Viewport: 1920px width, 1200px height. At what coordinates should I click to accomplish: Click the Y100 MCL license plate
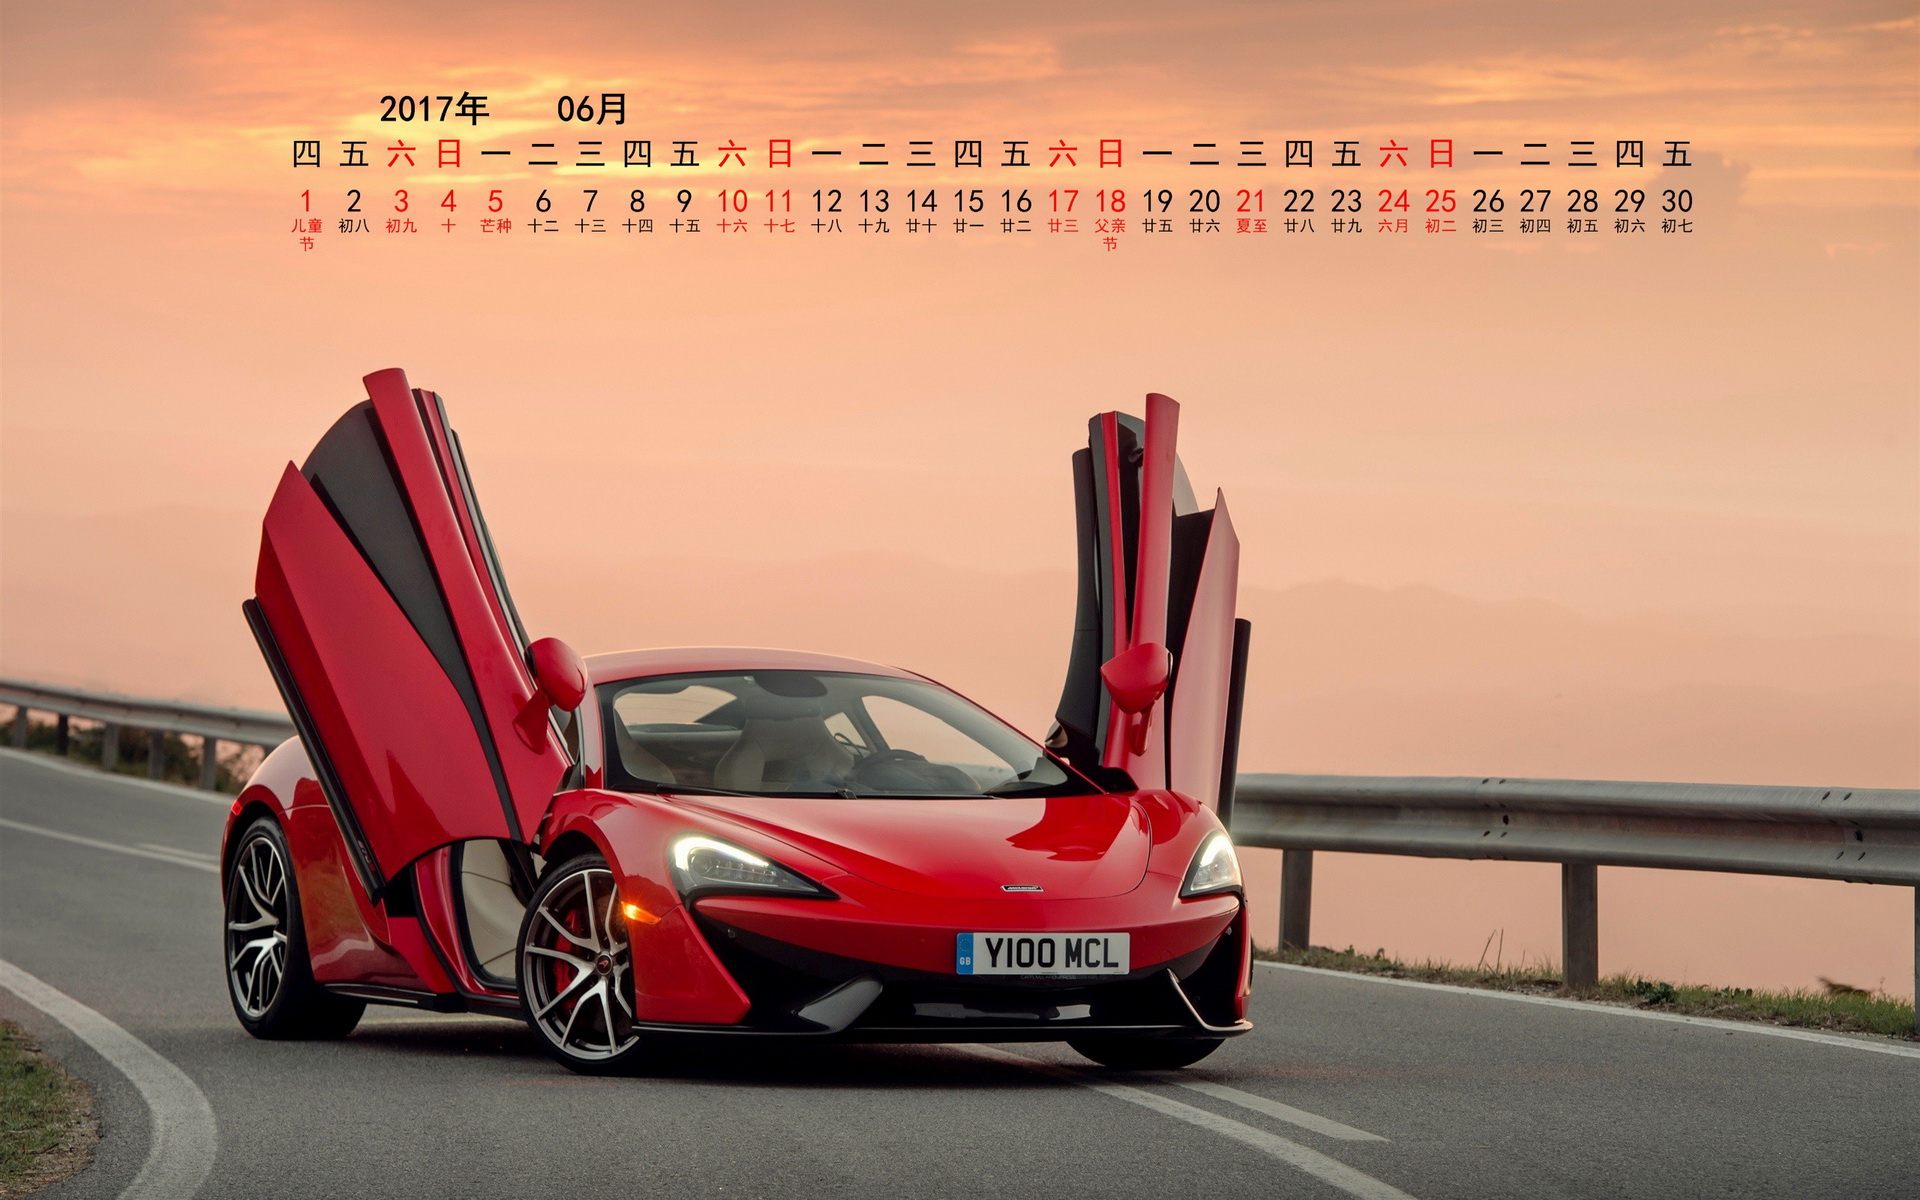pos(1043,953)
